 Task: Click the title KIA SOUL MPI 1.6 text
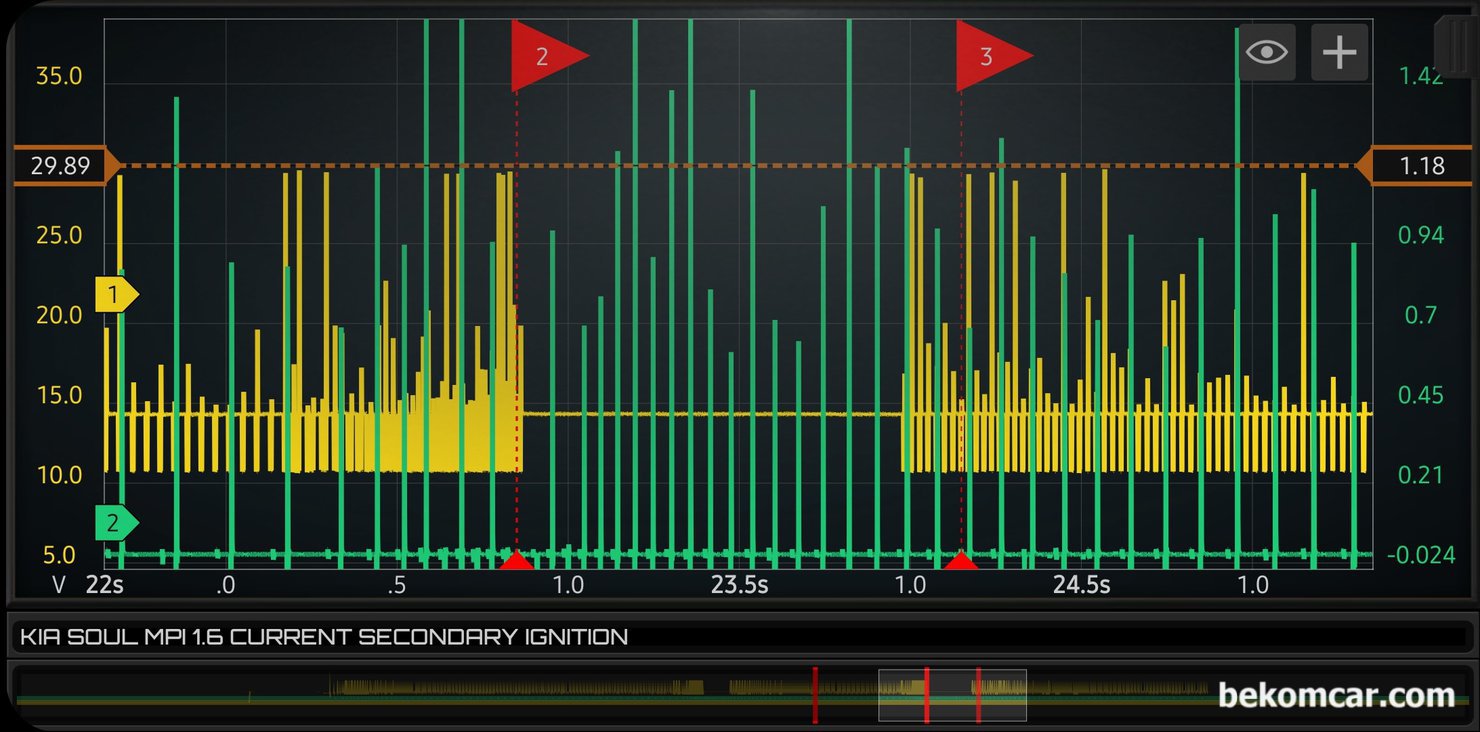pyautogui.click(x=324, y=637)
